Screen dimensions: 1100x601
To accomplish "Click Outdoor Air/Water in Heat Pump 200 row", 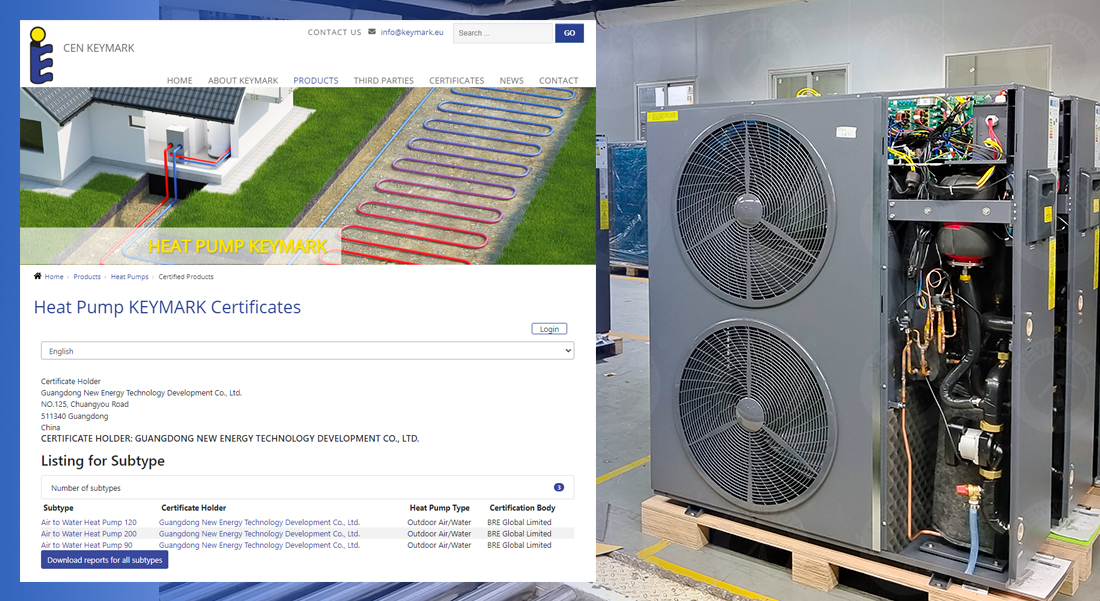I will [439, 534].
